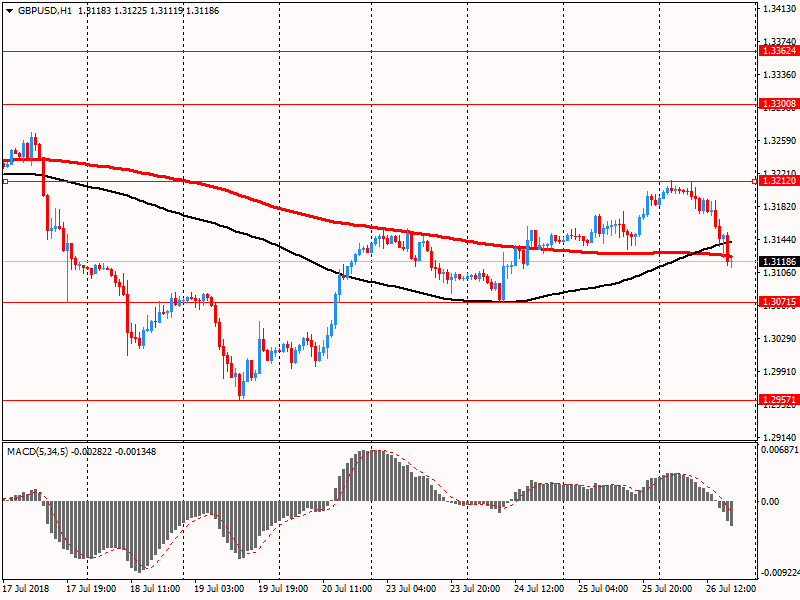Select the 1.29571 red price level label
Screen dimensions: 800x600
(x=779, y=399)
